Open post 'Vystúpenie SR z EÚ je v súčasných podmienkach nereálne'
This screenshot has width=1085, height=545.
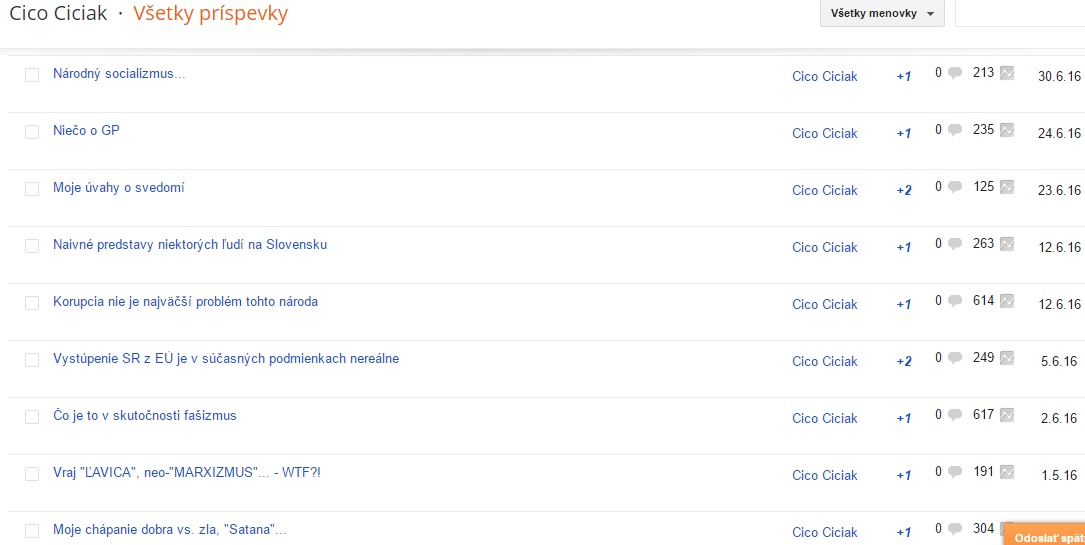226,359
